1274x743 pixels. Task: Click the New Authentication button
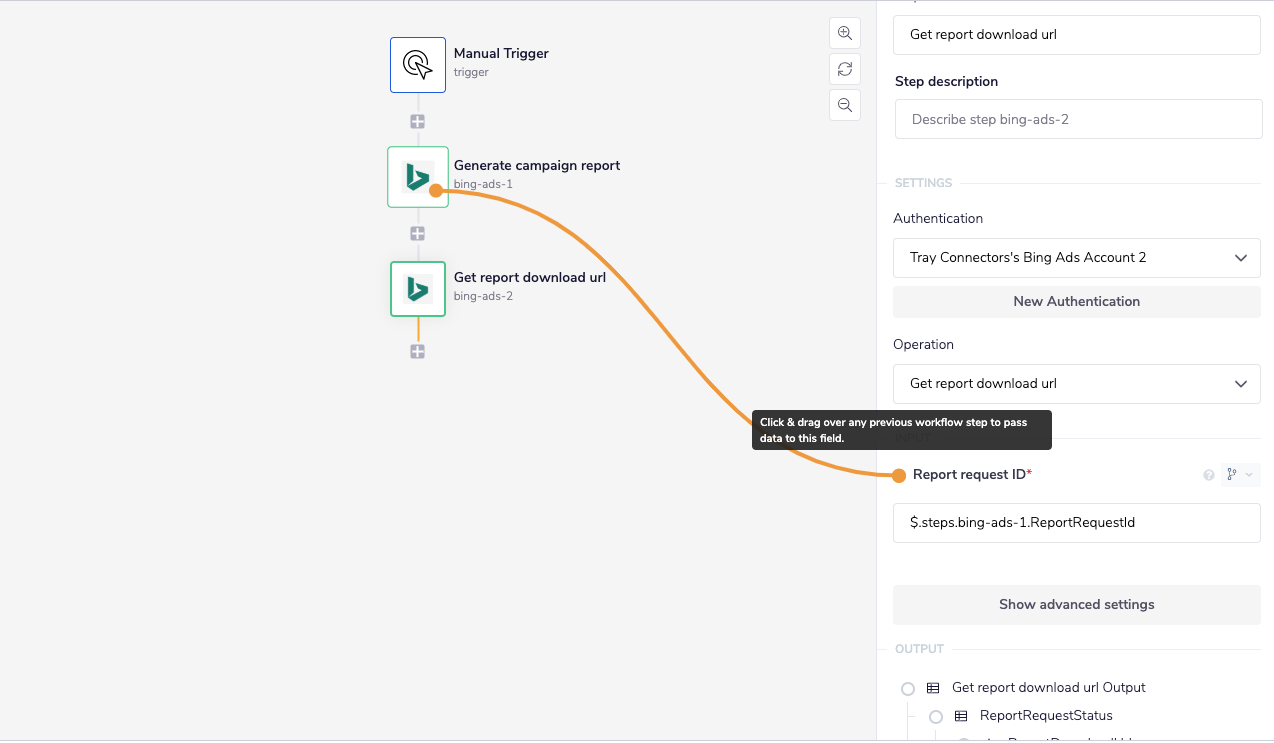(1076, 301)
